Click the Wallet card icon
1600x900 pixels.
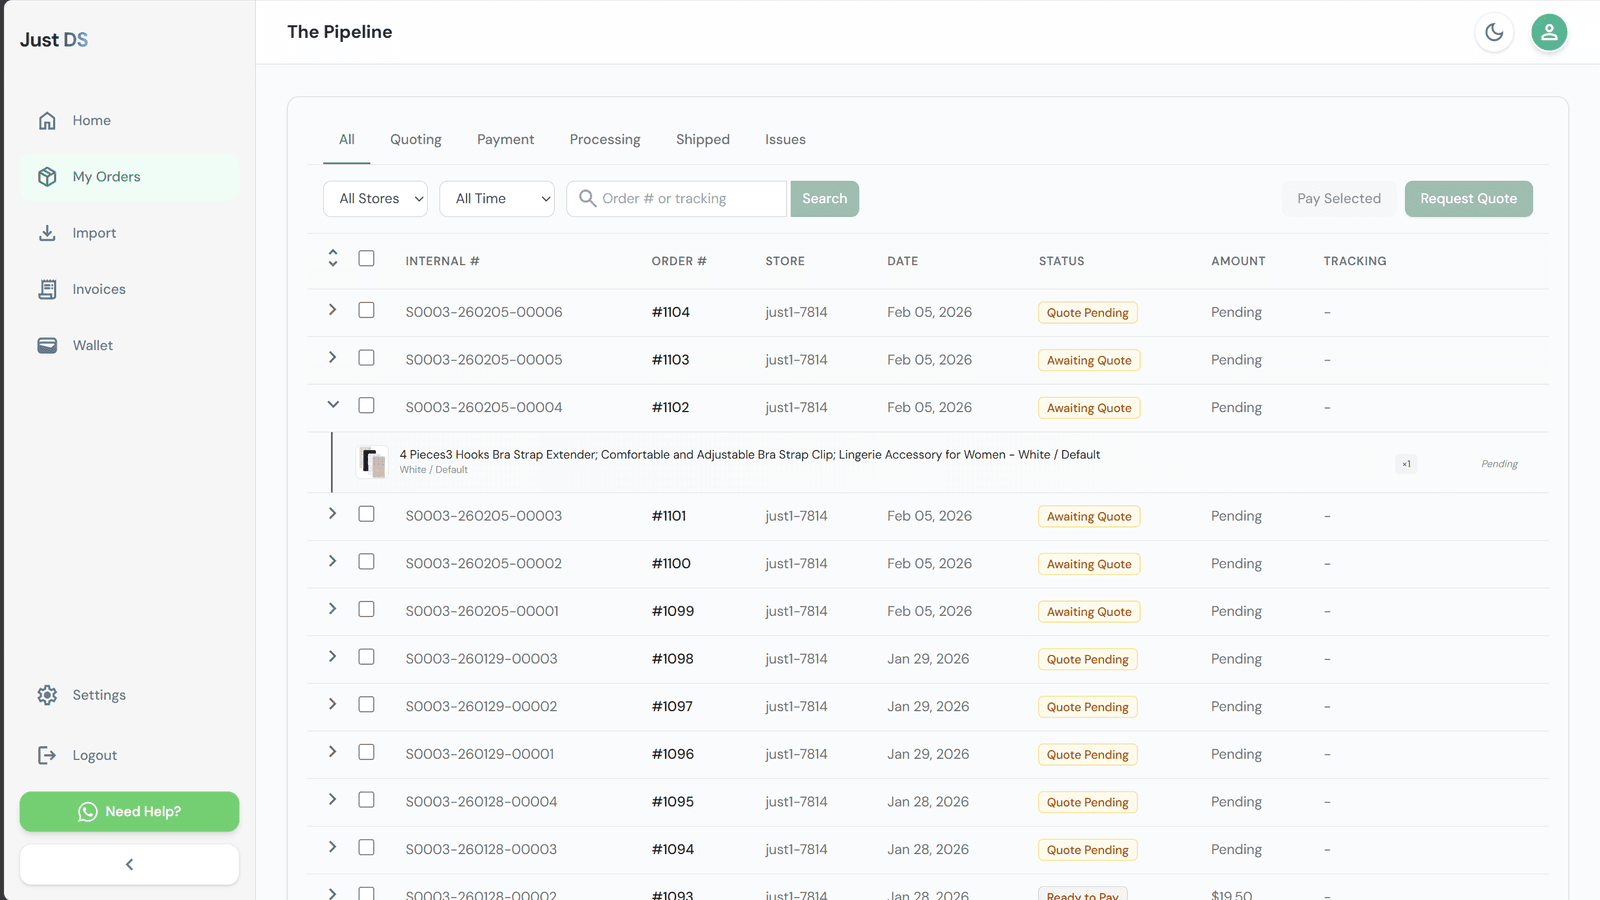click(47, 345)
